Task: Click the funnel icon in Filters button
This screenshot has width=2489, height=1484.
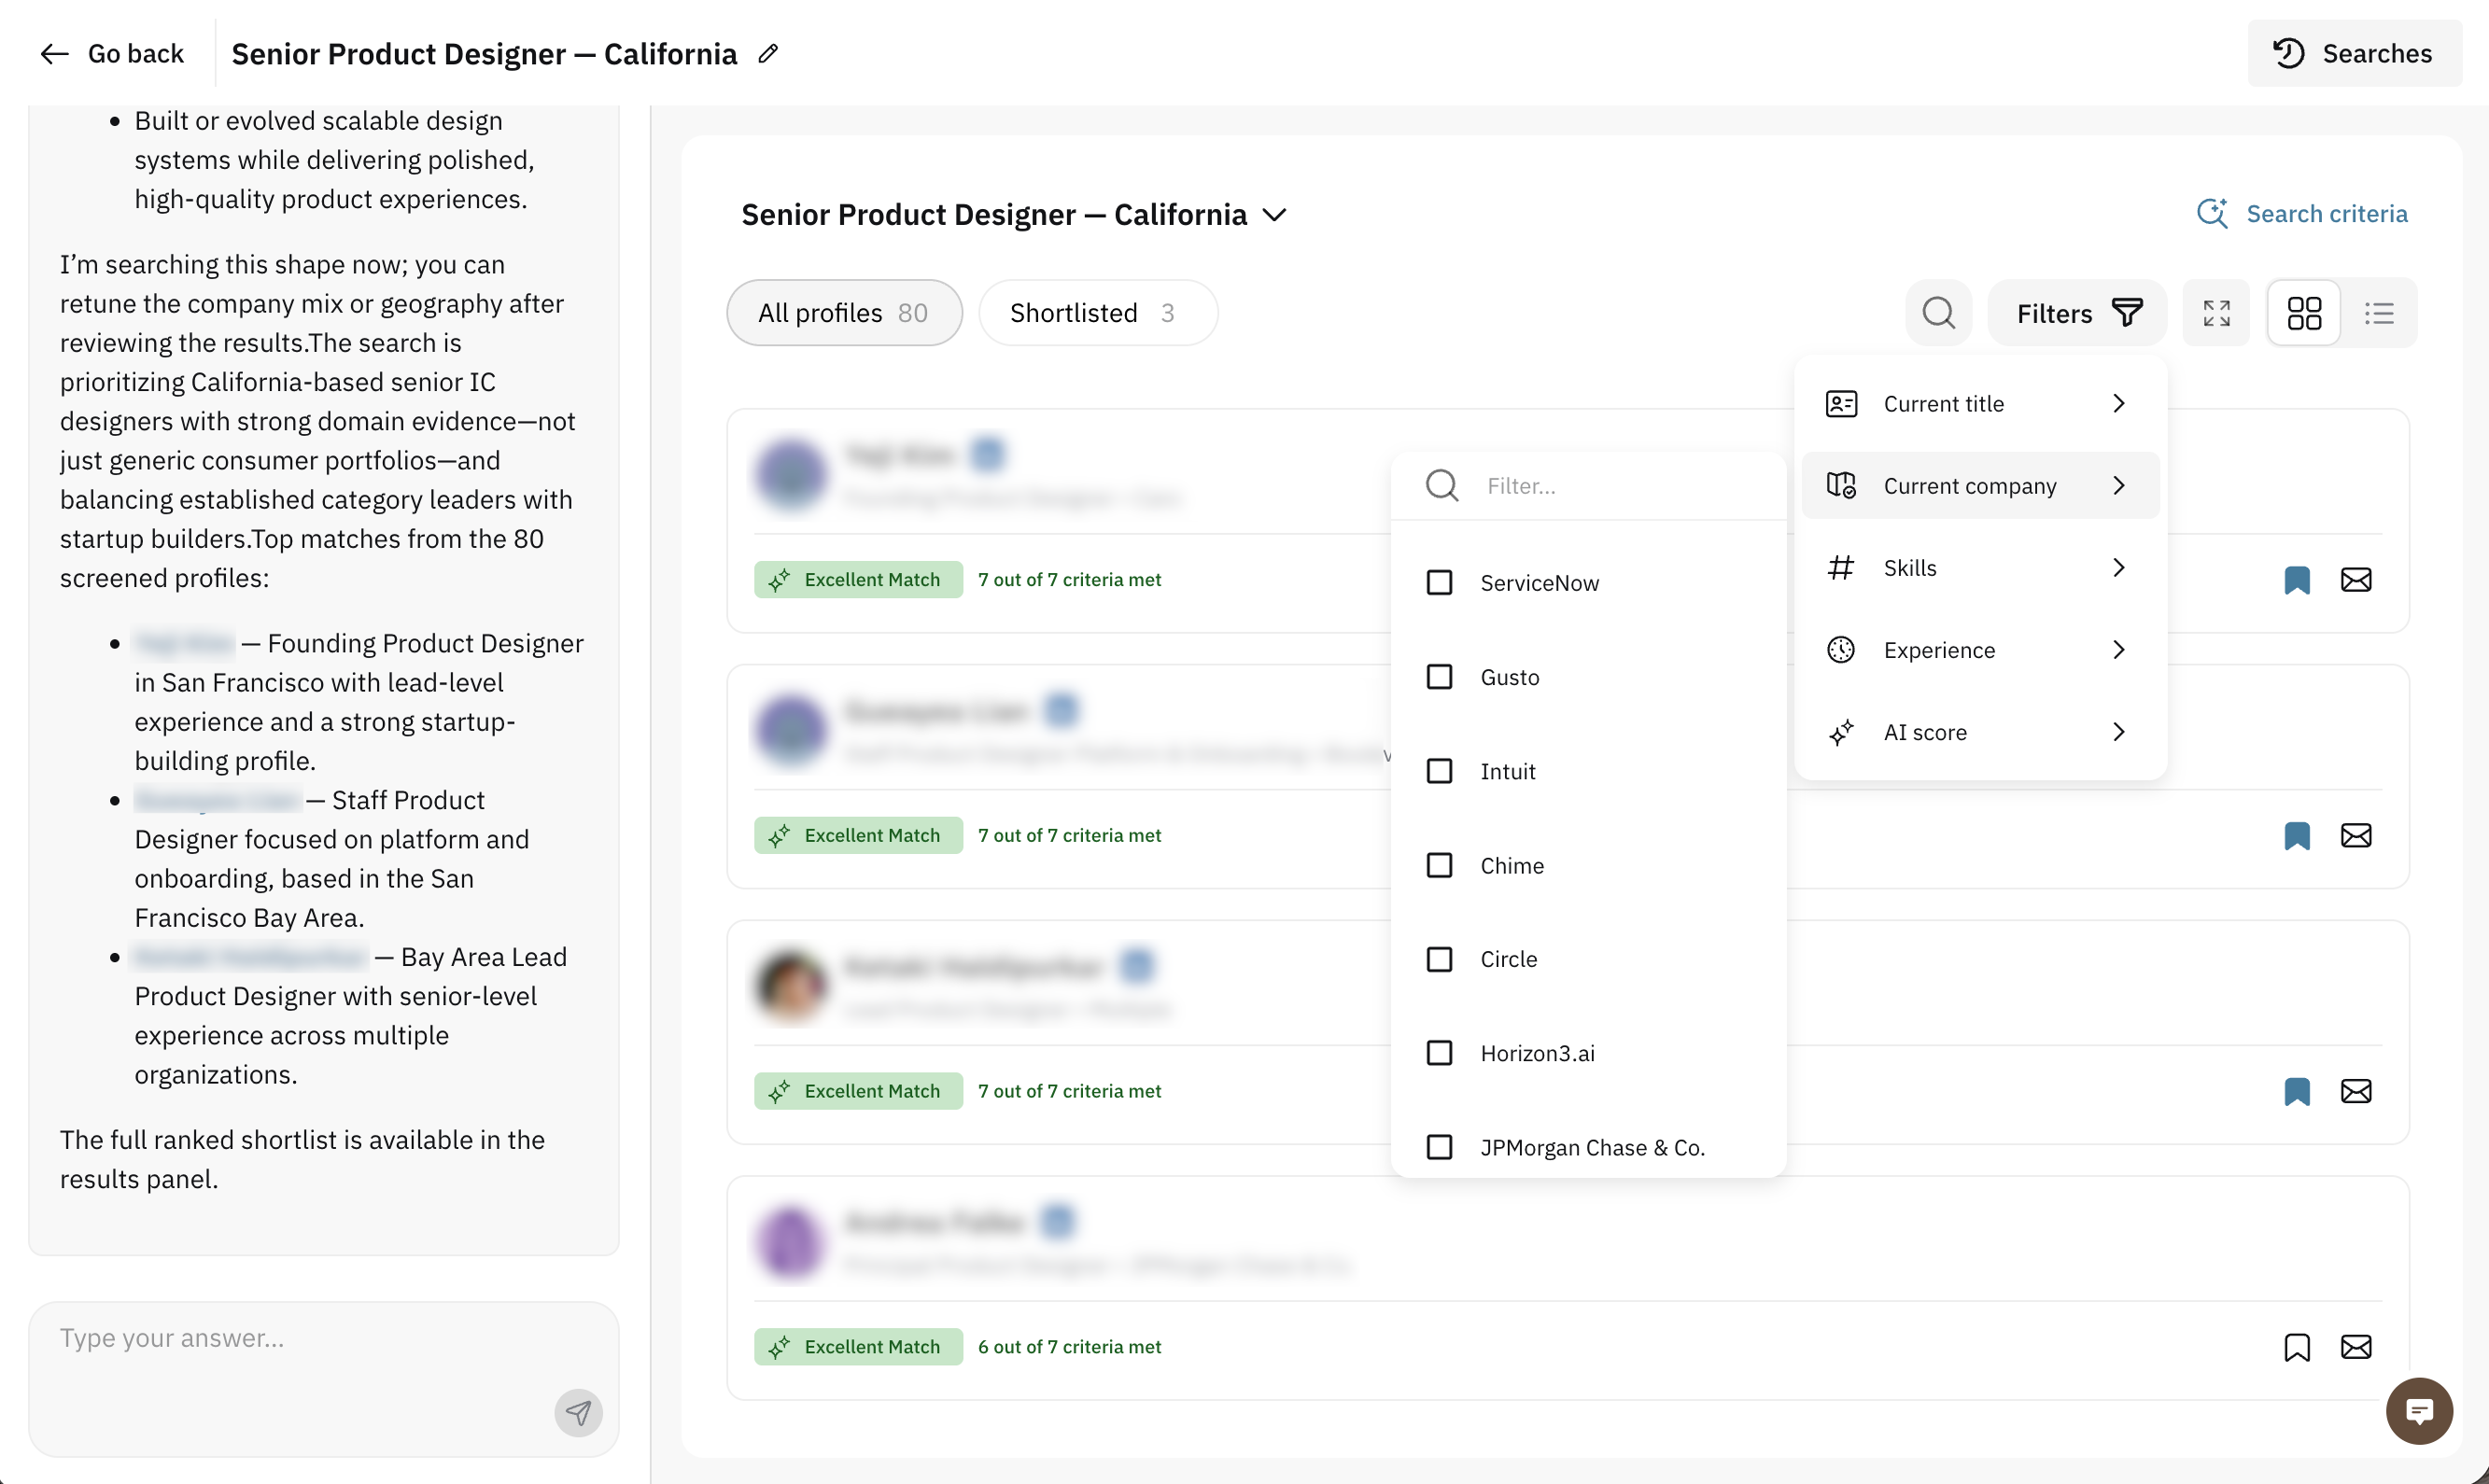Action: coord(2127,313)
